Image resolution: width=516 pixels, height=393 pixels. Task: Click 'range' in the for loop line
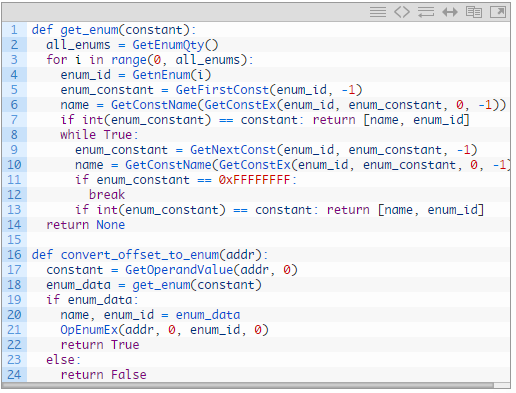coord(129,60)
